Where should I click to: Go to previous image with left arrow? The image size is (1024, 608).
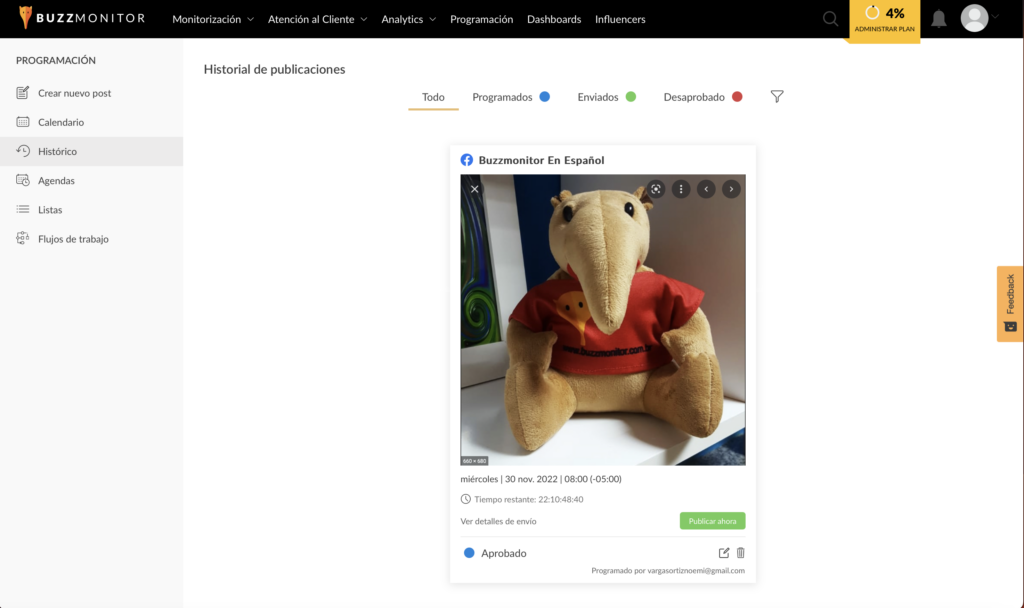[x=706, y=189]
